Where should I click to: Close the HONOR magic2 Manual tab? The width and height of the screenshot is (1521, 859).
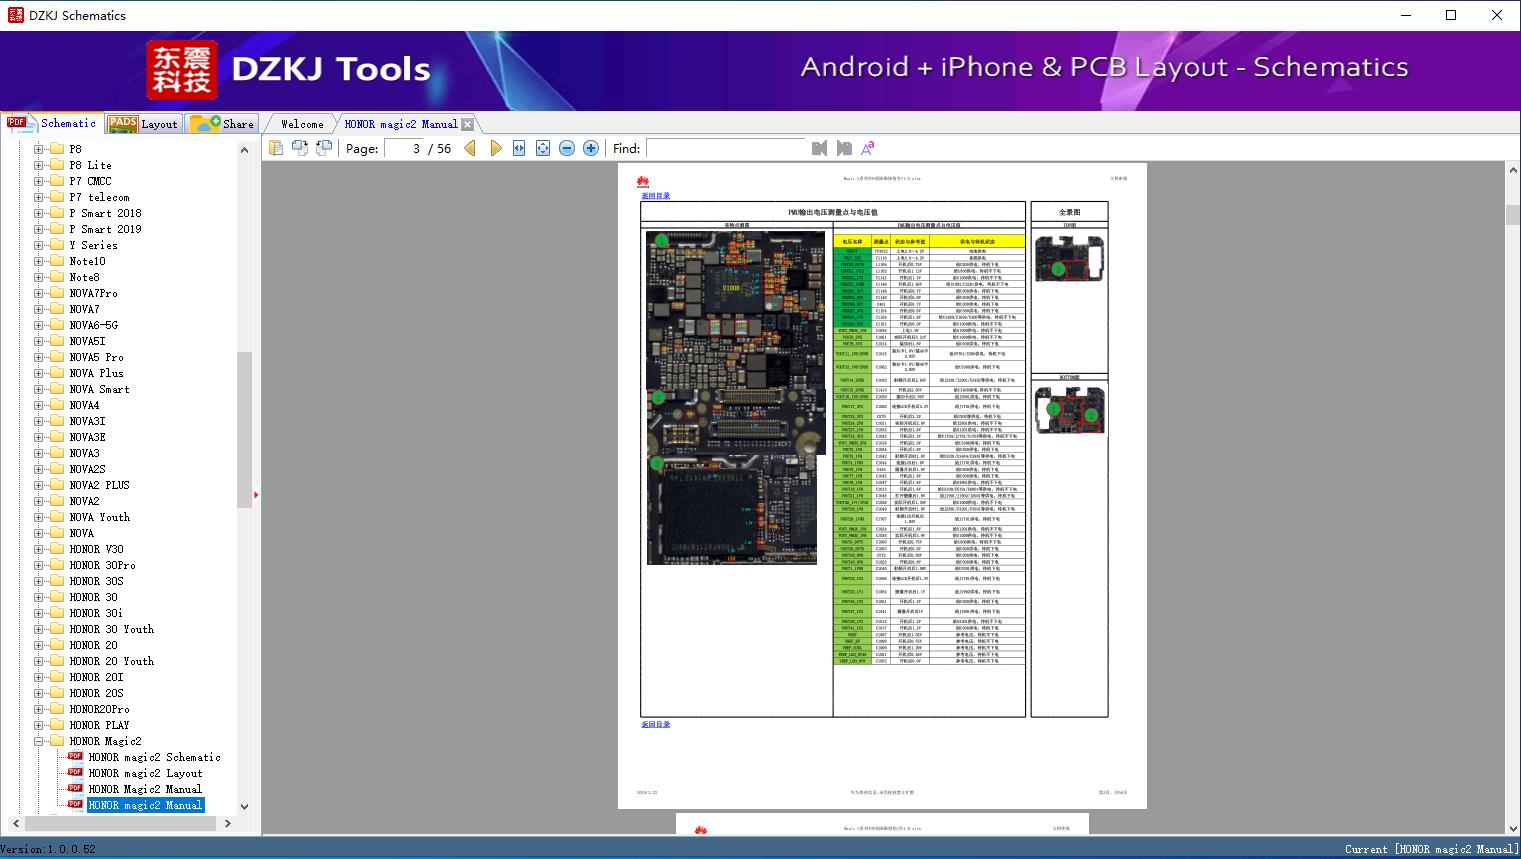467,125
